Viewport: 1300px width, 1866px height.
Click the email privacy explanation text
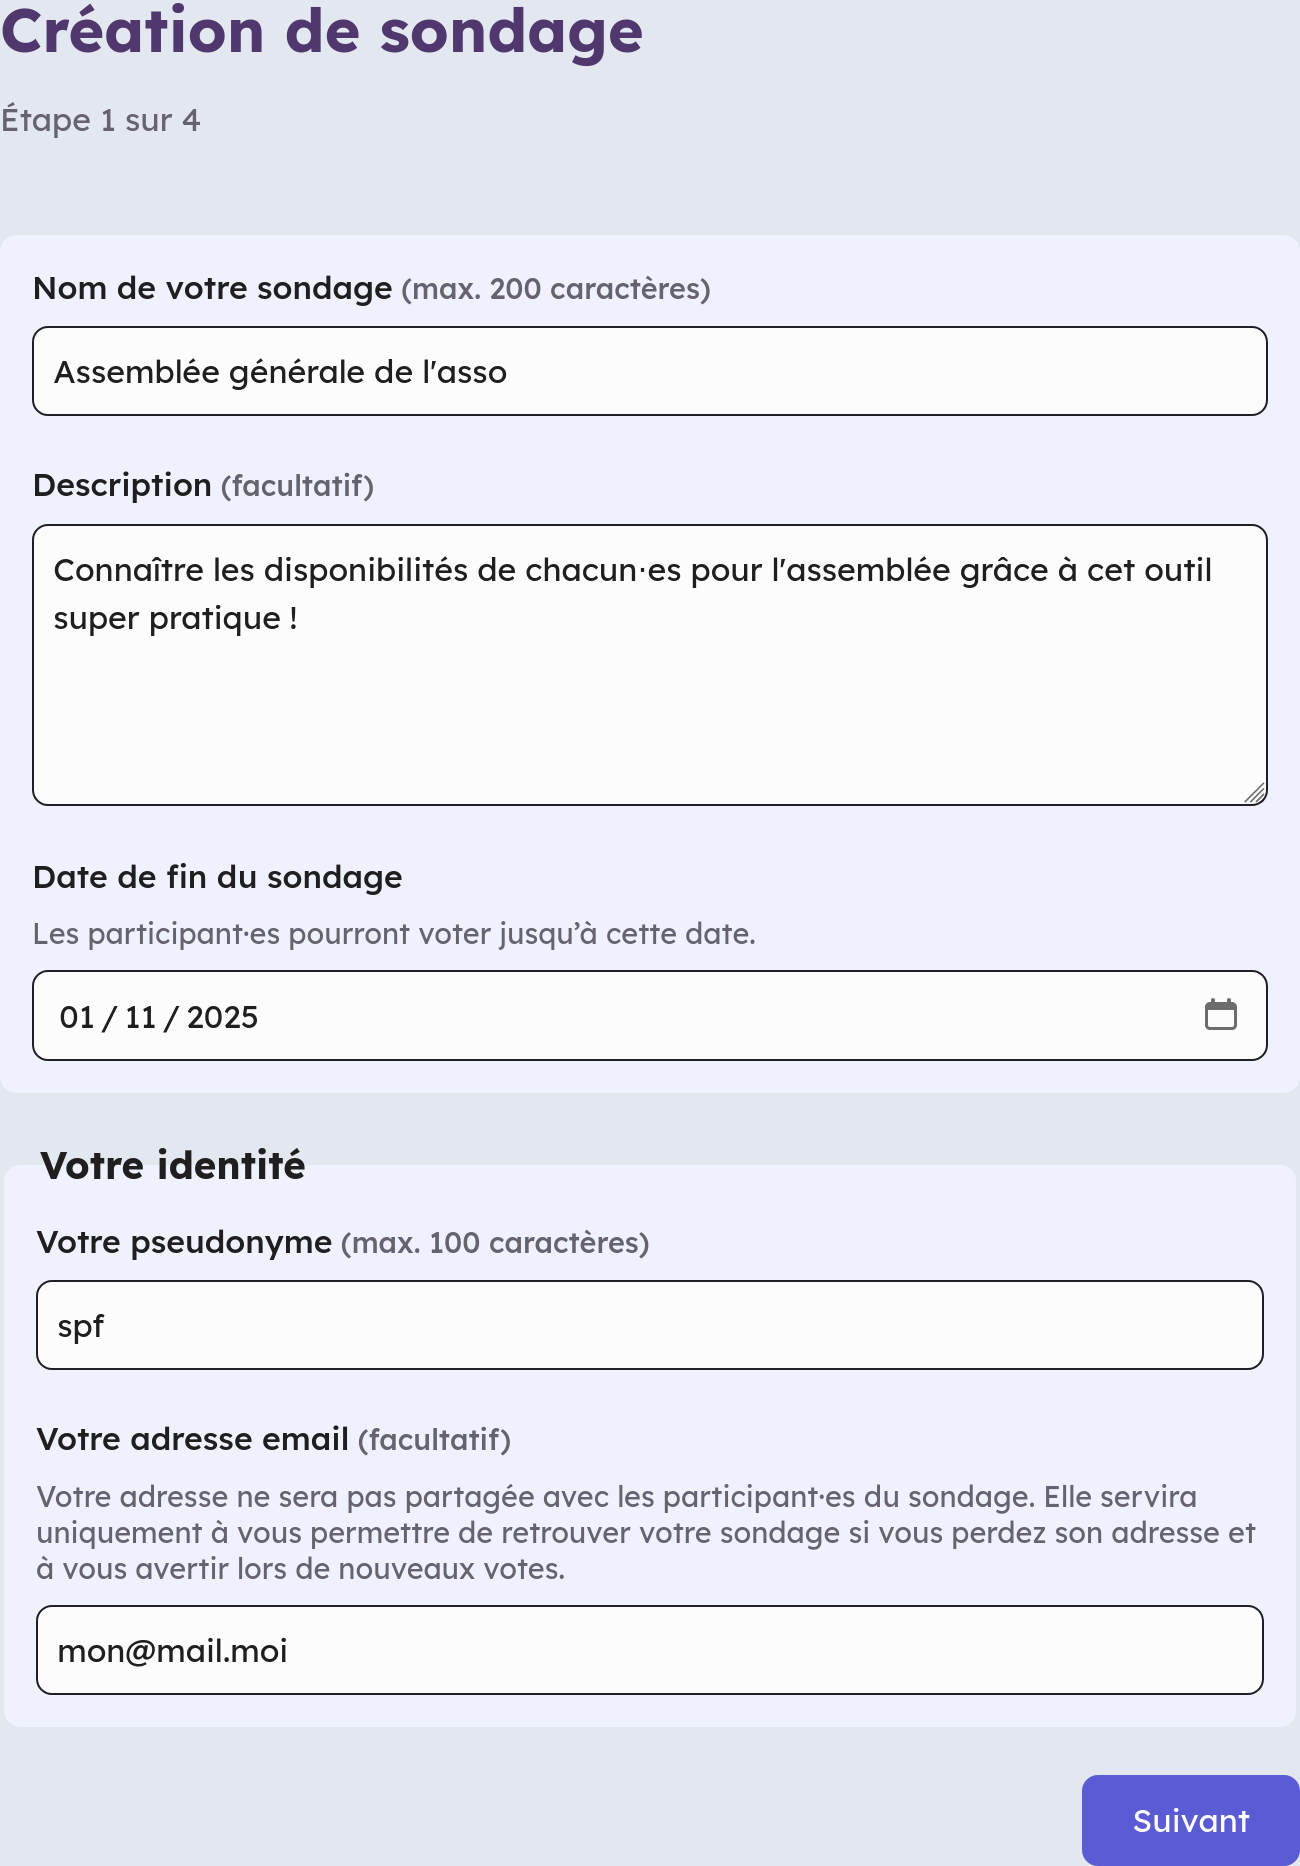pyautogui.click(x=646, y=1532)
